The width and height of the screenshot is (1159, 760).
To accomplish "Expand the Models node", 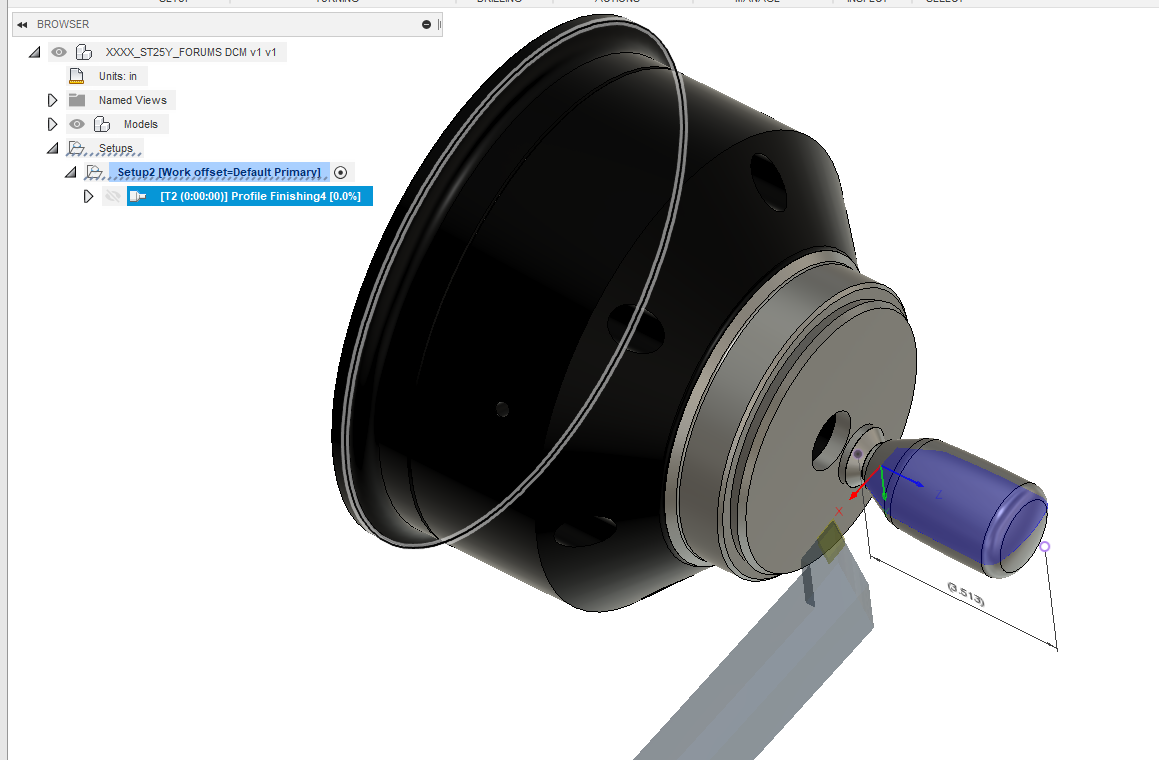I will coord(51,123).
